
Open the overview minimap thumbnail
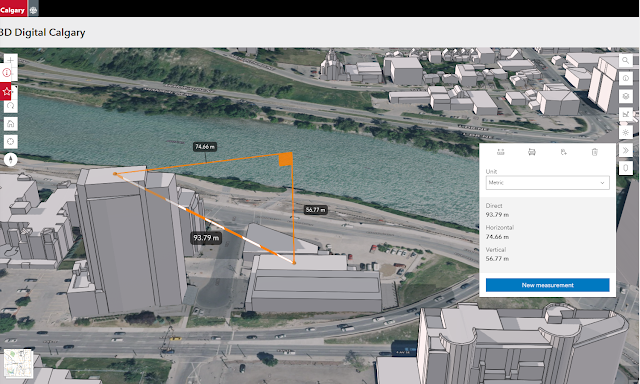(x=18, y=363)
